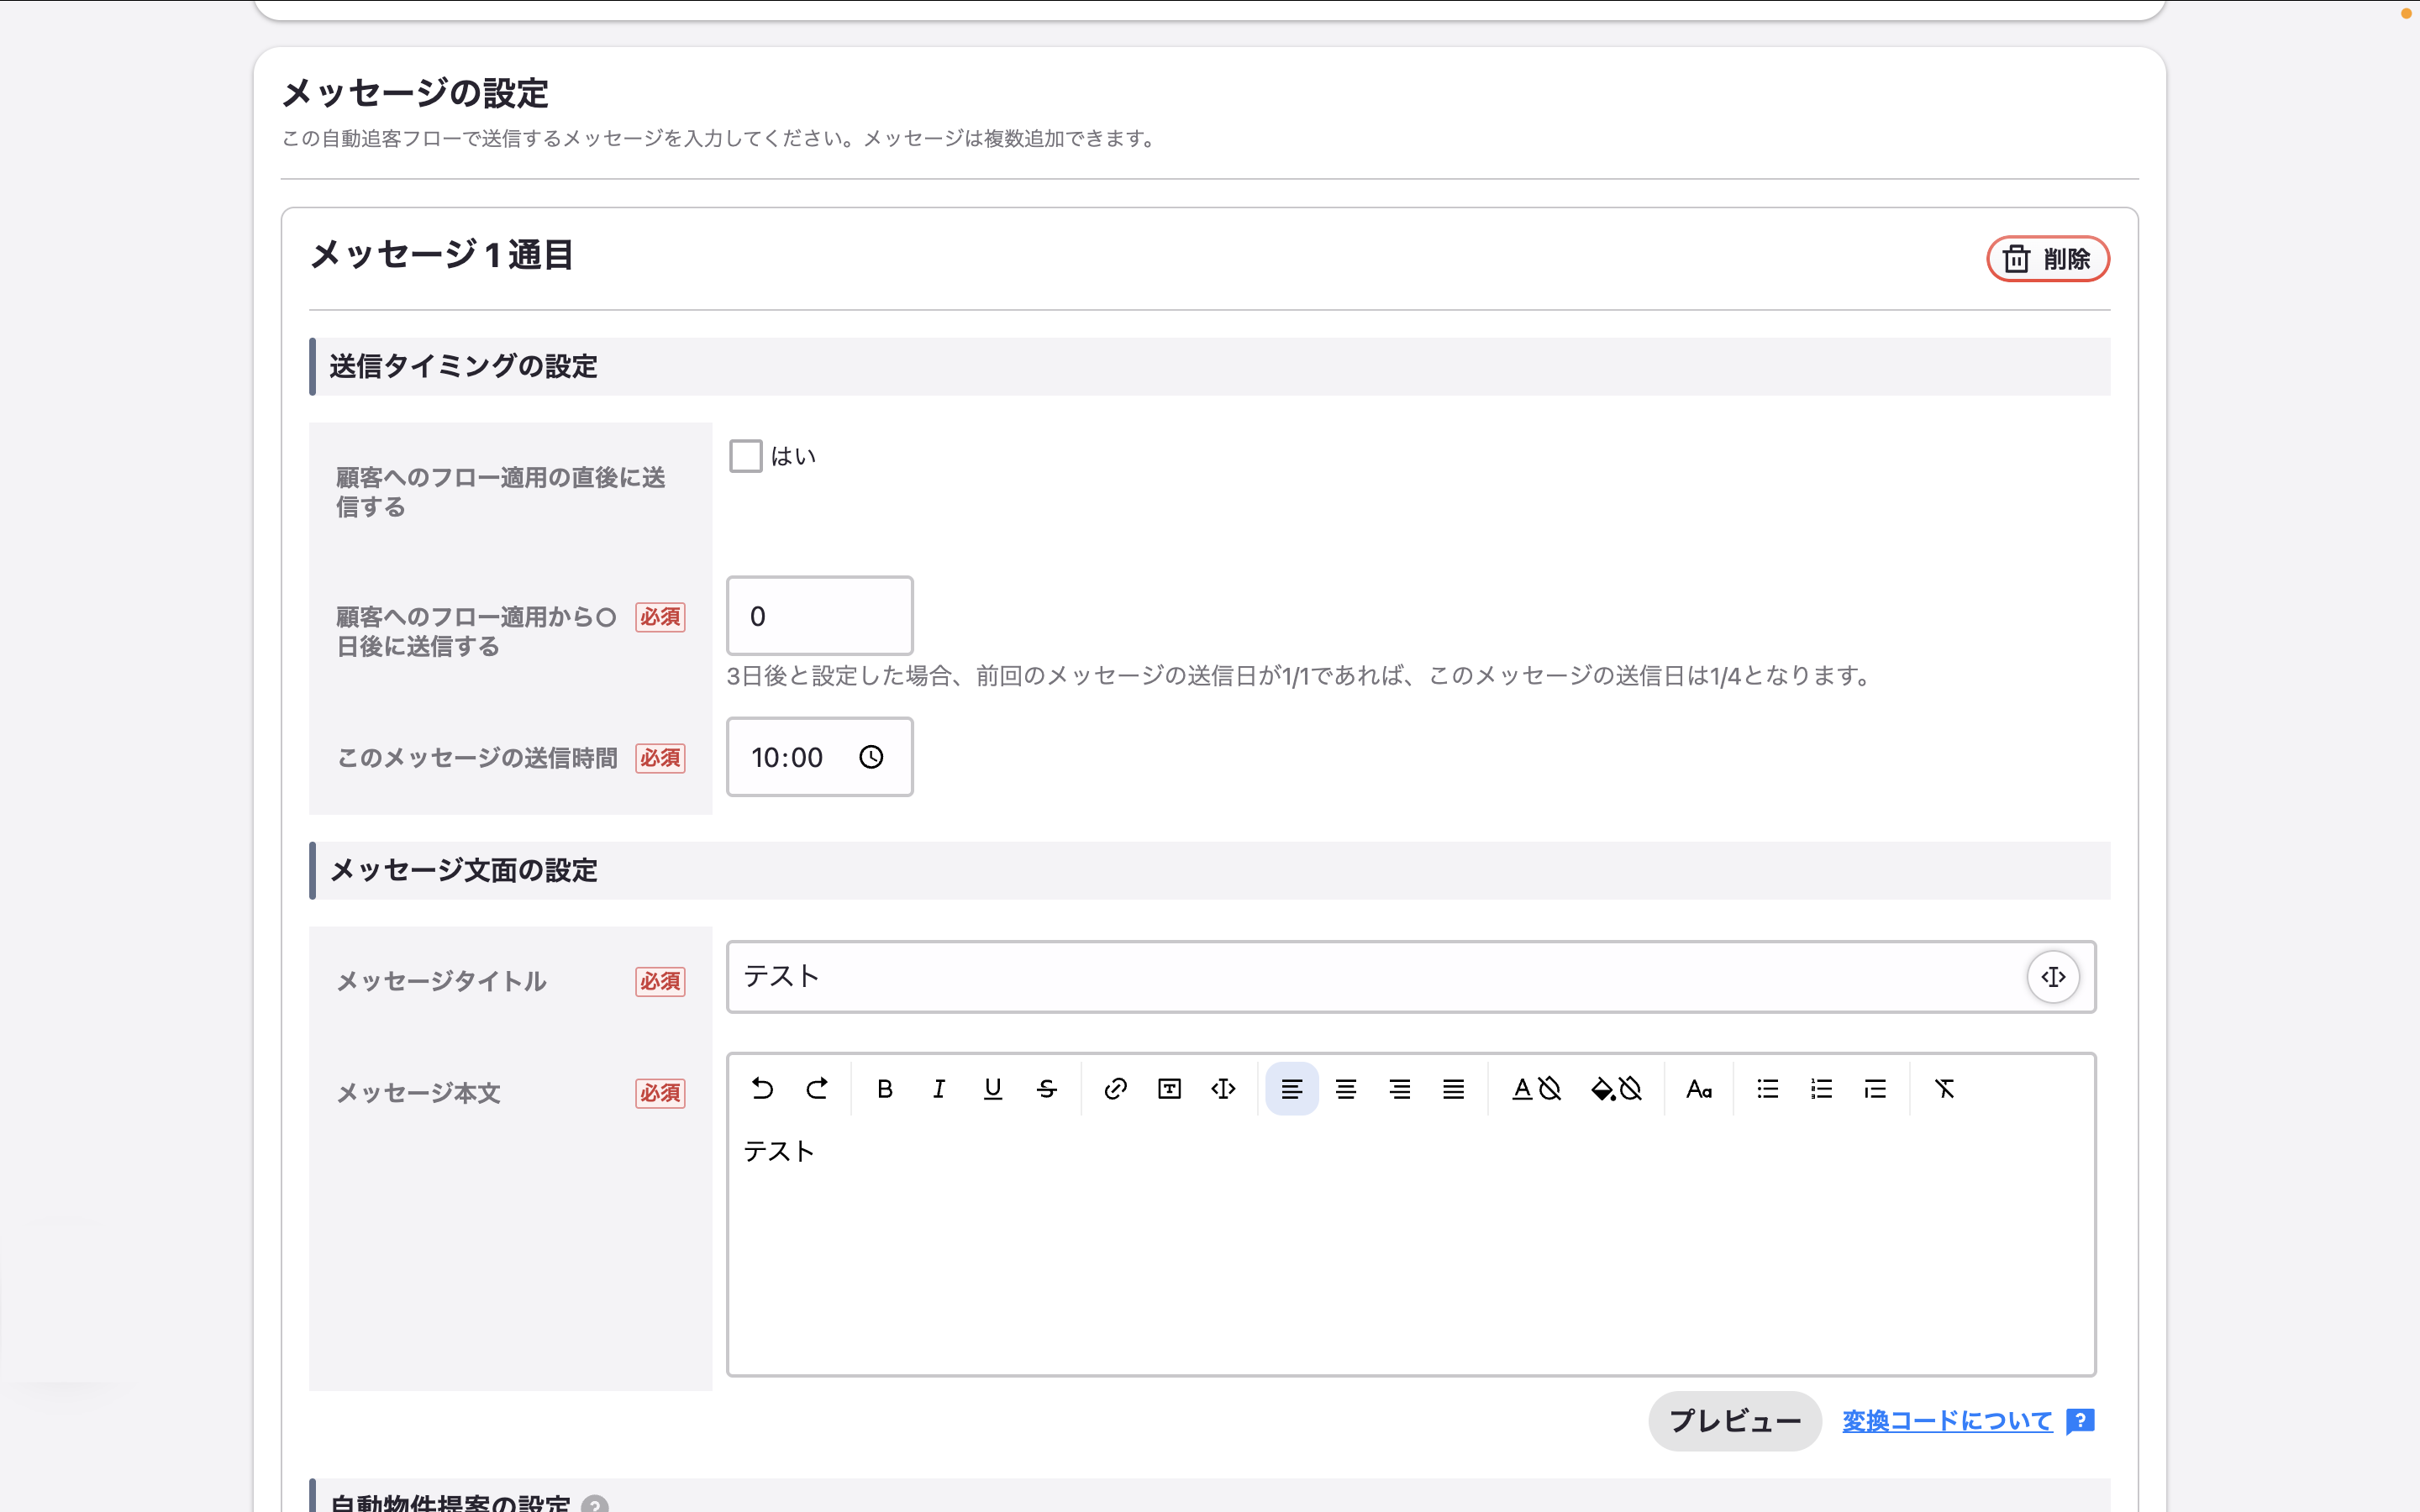Click the indent list icon
This screenshot has width=2420, height=1512.
pos(1876,1089)
